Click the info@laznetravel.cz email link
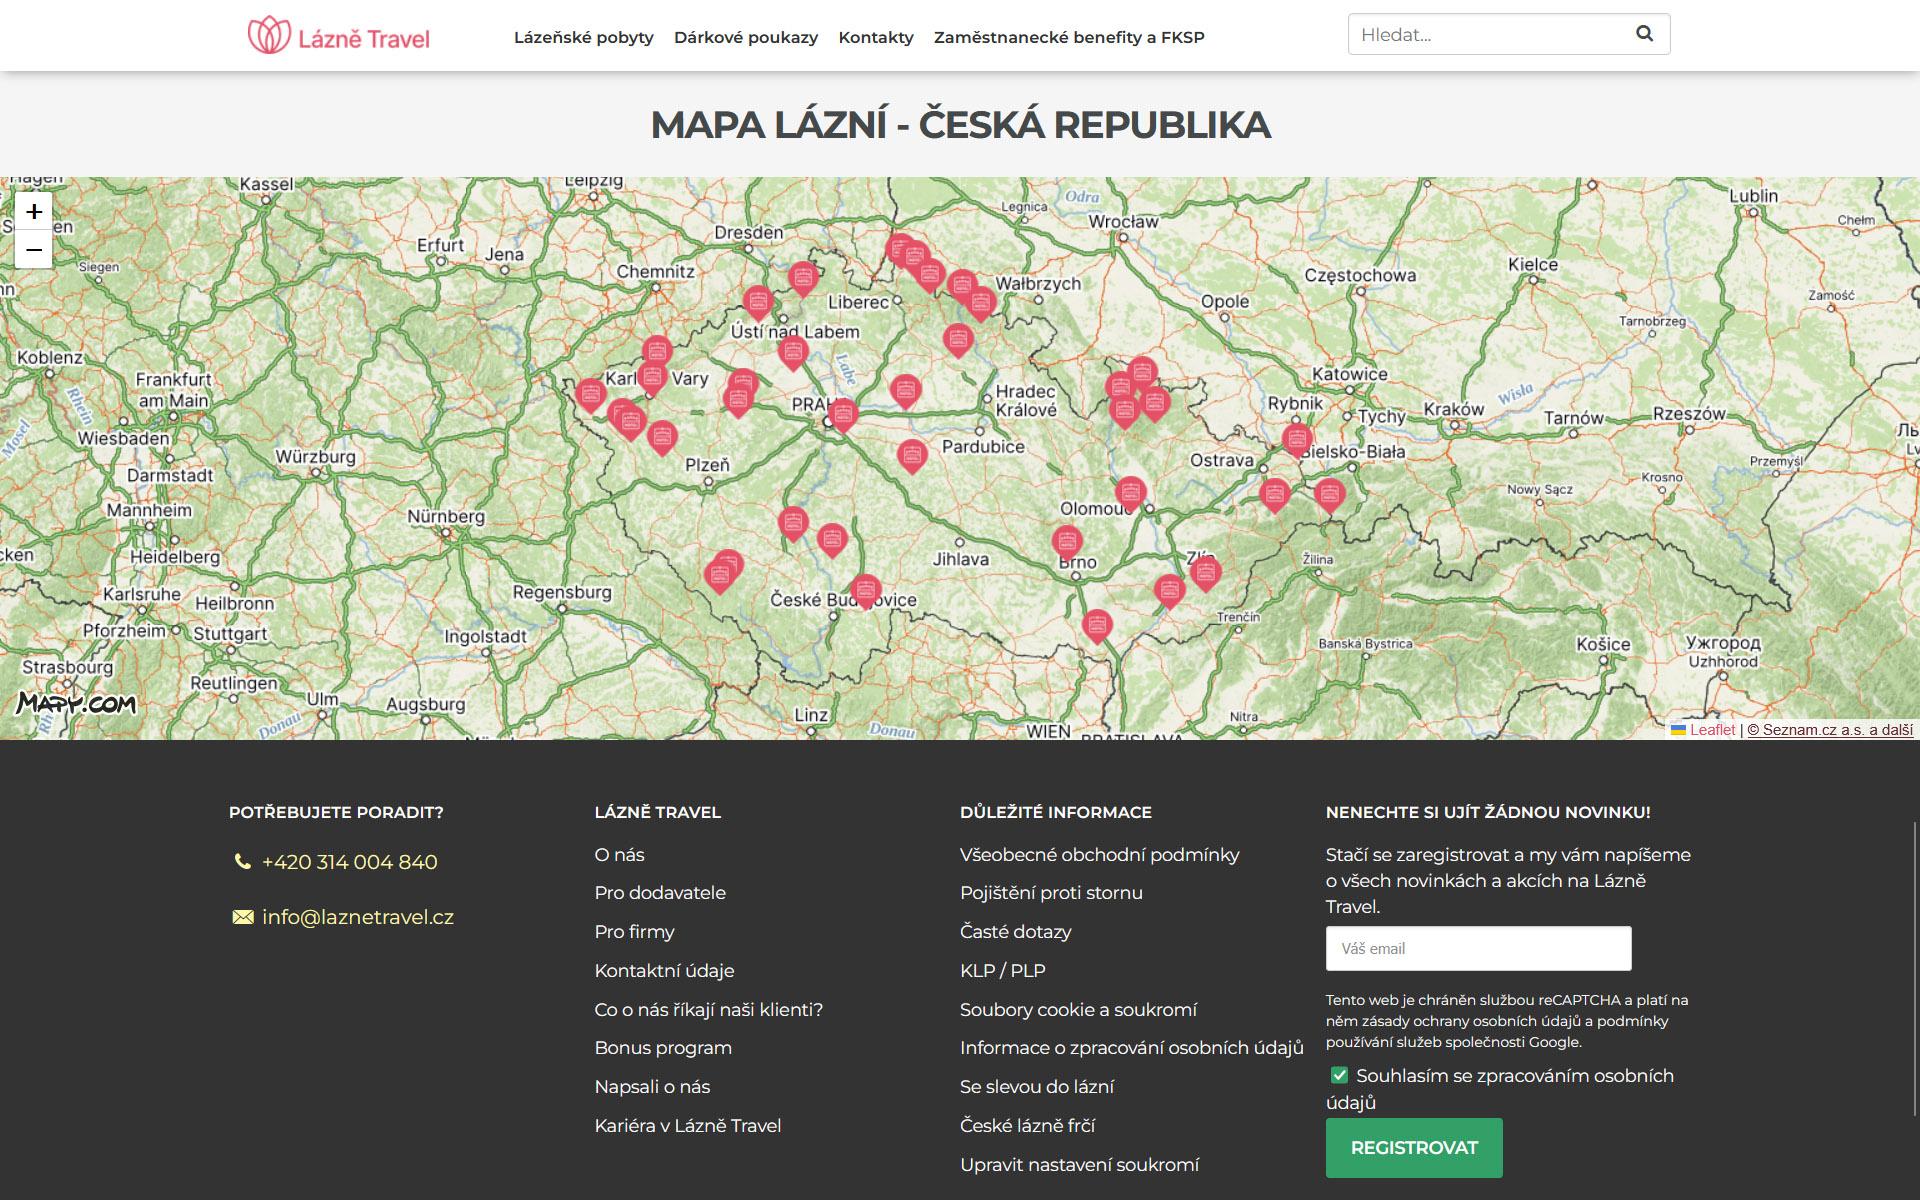The image size is (1920, 1200). (357, 917)
